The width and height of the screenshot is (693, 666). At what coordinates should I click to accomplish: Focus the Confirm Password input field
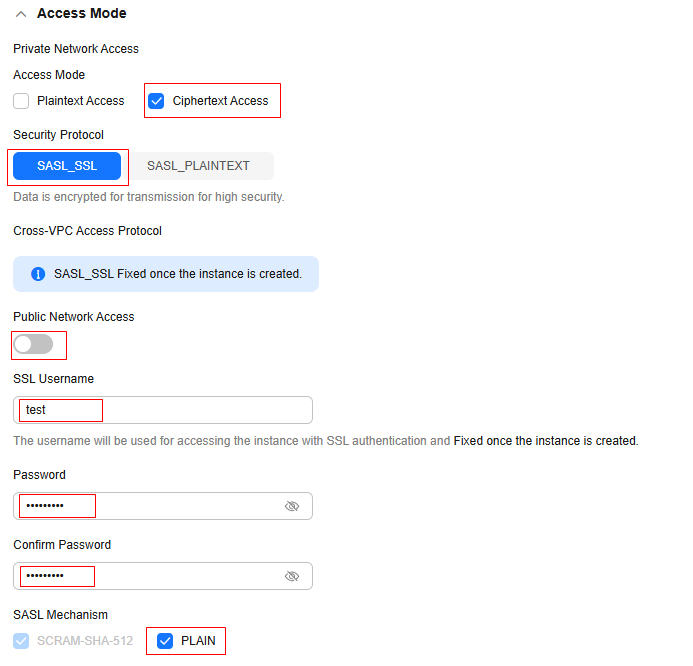pos(163,576)
